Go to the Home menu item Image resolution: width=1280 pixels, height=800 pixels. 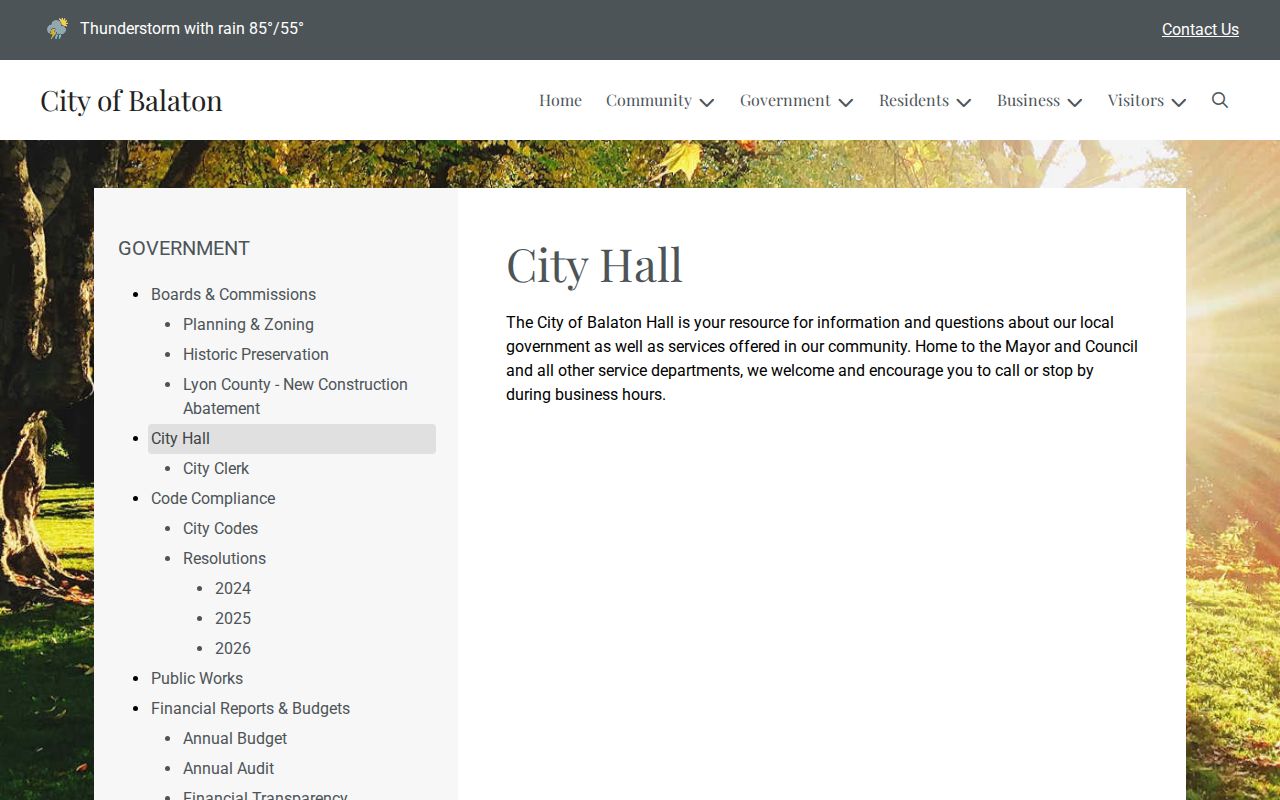click(x=560, y=100)
